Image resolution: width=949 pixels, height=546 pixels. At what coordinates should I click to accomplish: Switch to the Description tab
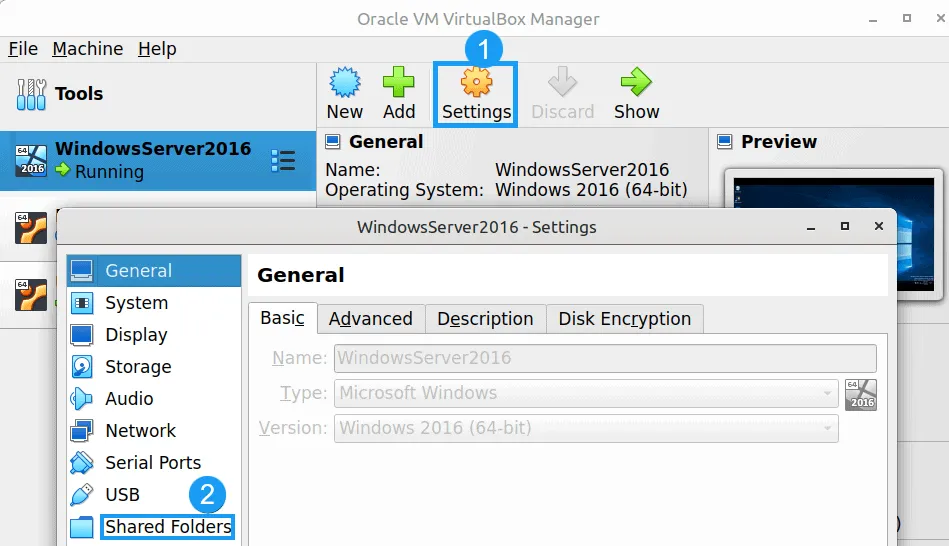485,318
